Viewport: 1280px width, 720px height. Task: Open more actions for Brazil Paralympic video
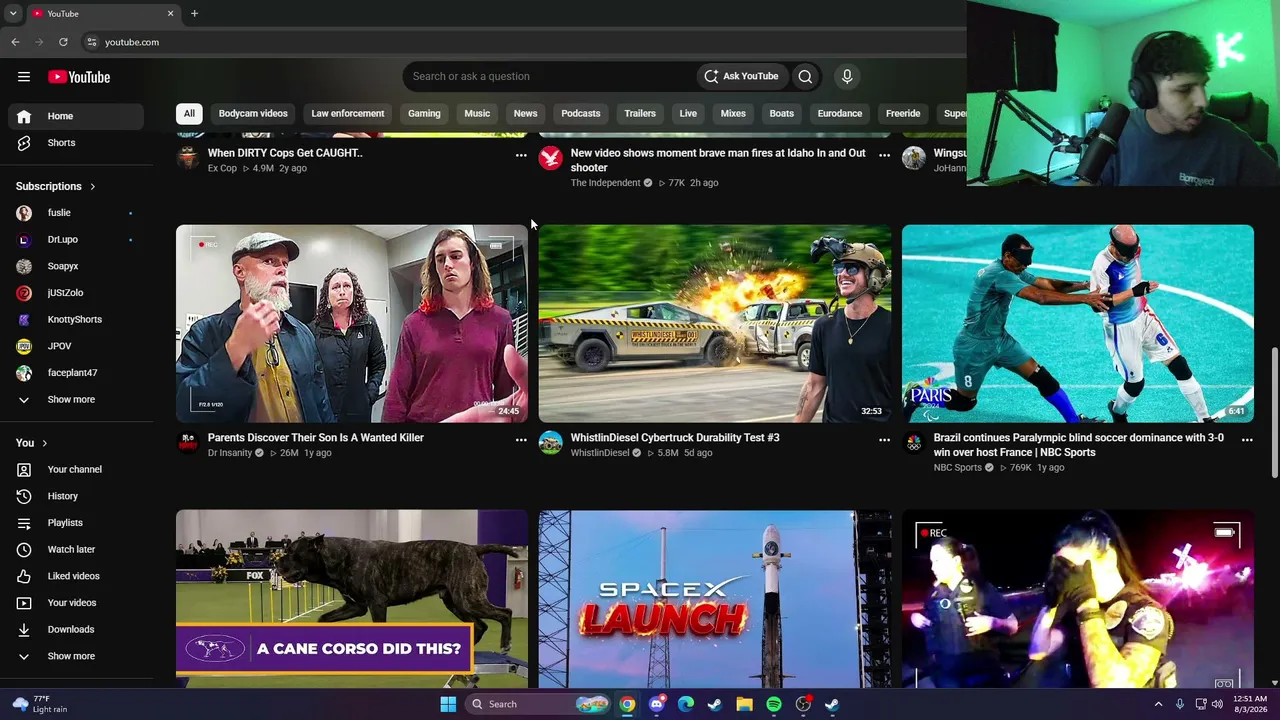click(1247, 440)
